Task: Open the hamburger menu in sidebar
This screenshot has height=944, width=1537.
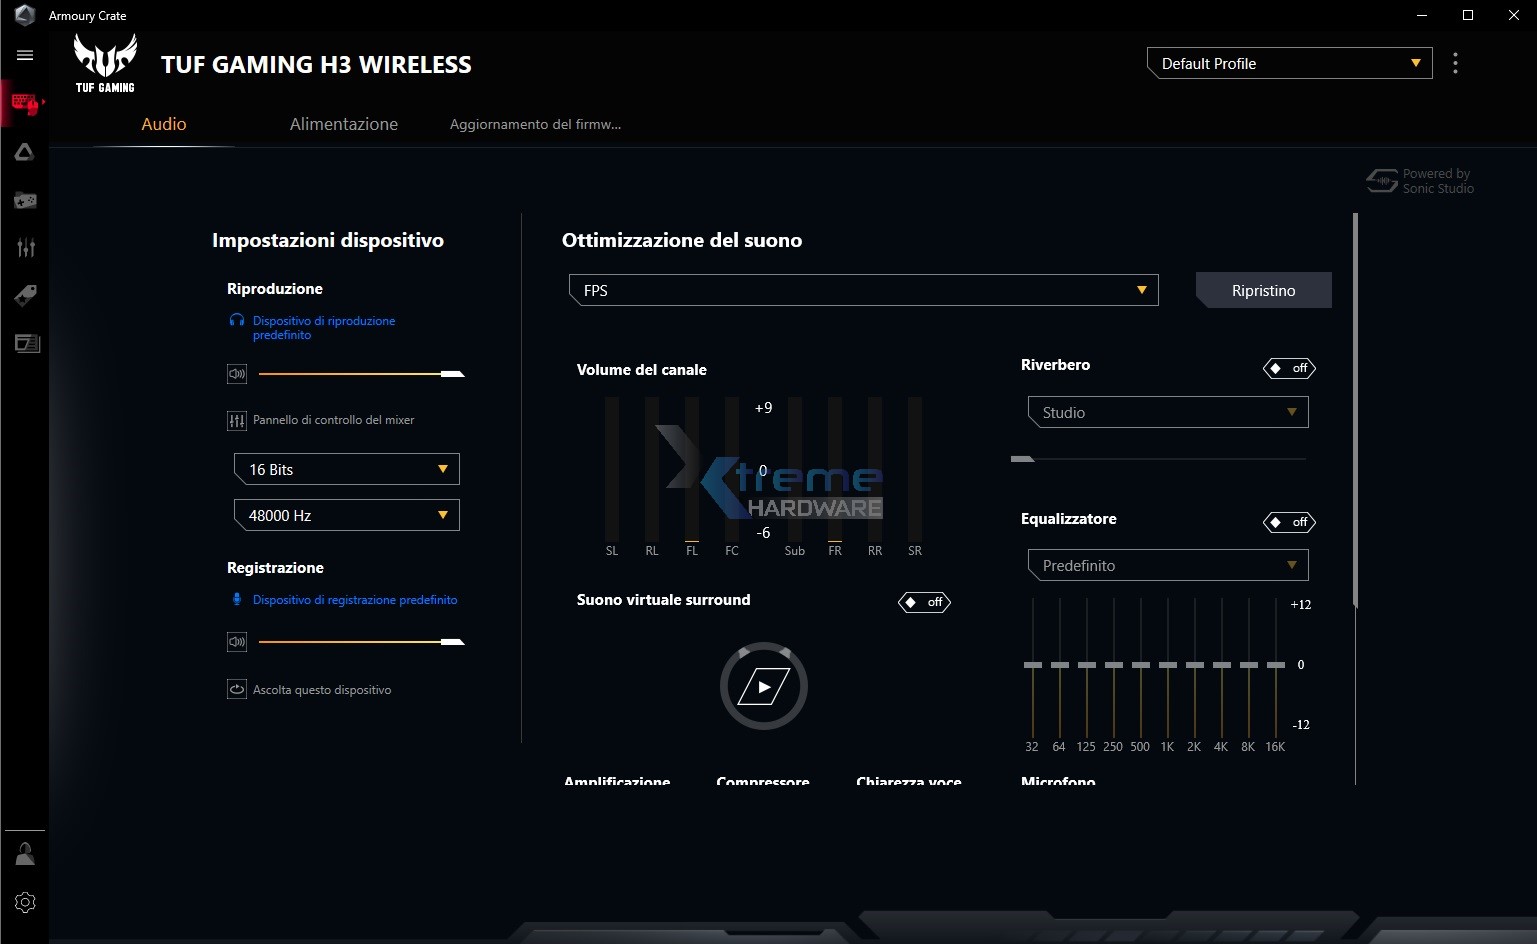Action: pyautogui.click(x=25, y=56)
